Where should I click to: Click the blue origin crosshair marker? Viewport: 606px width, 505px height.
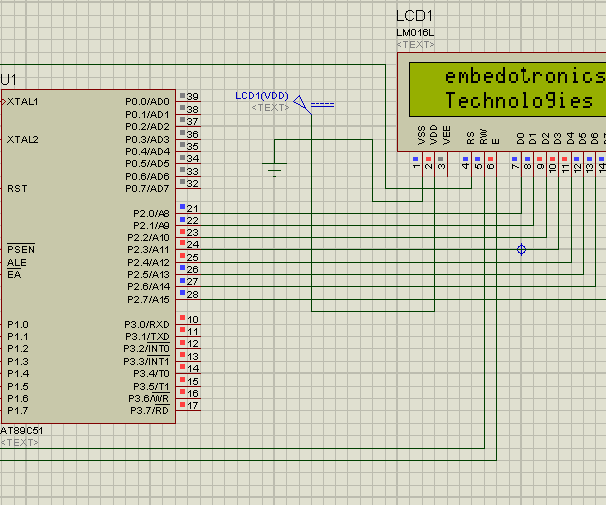click(x=521, y=249)
